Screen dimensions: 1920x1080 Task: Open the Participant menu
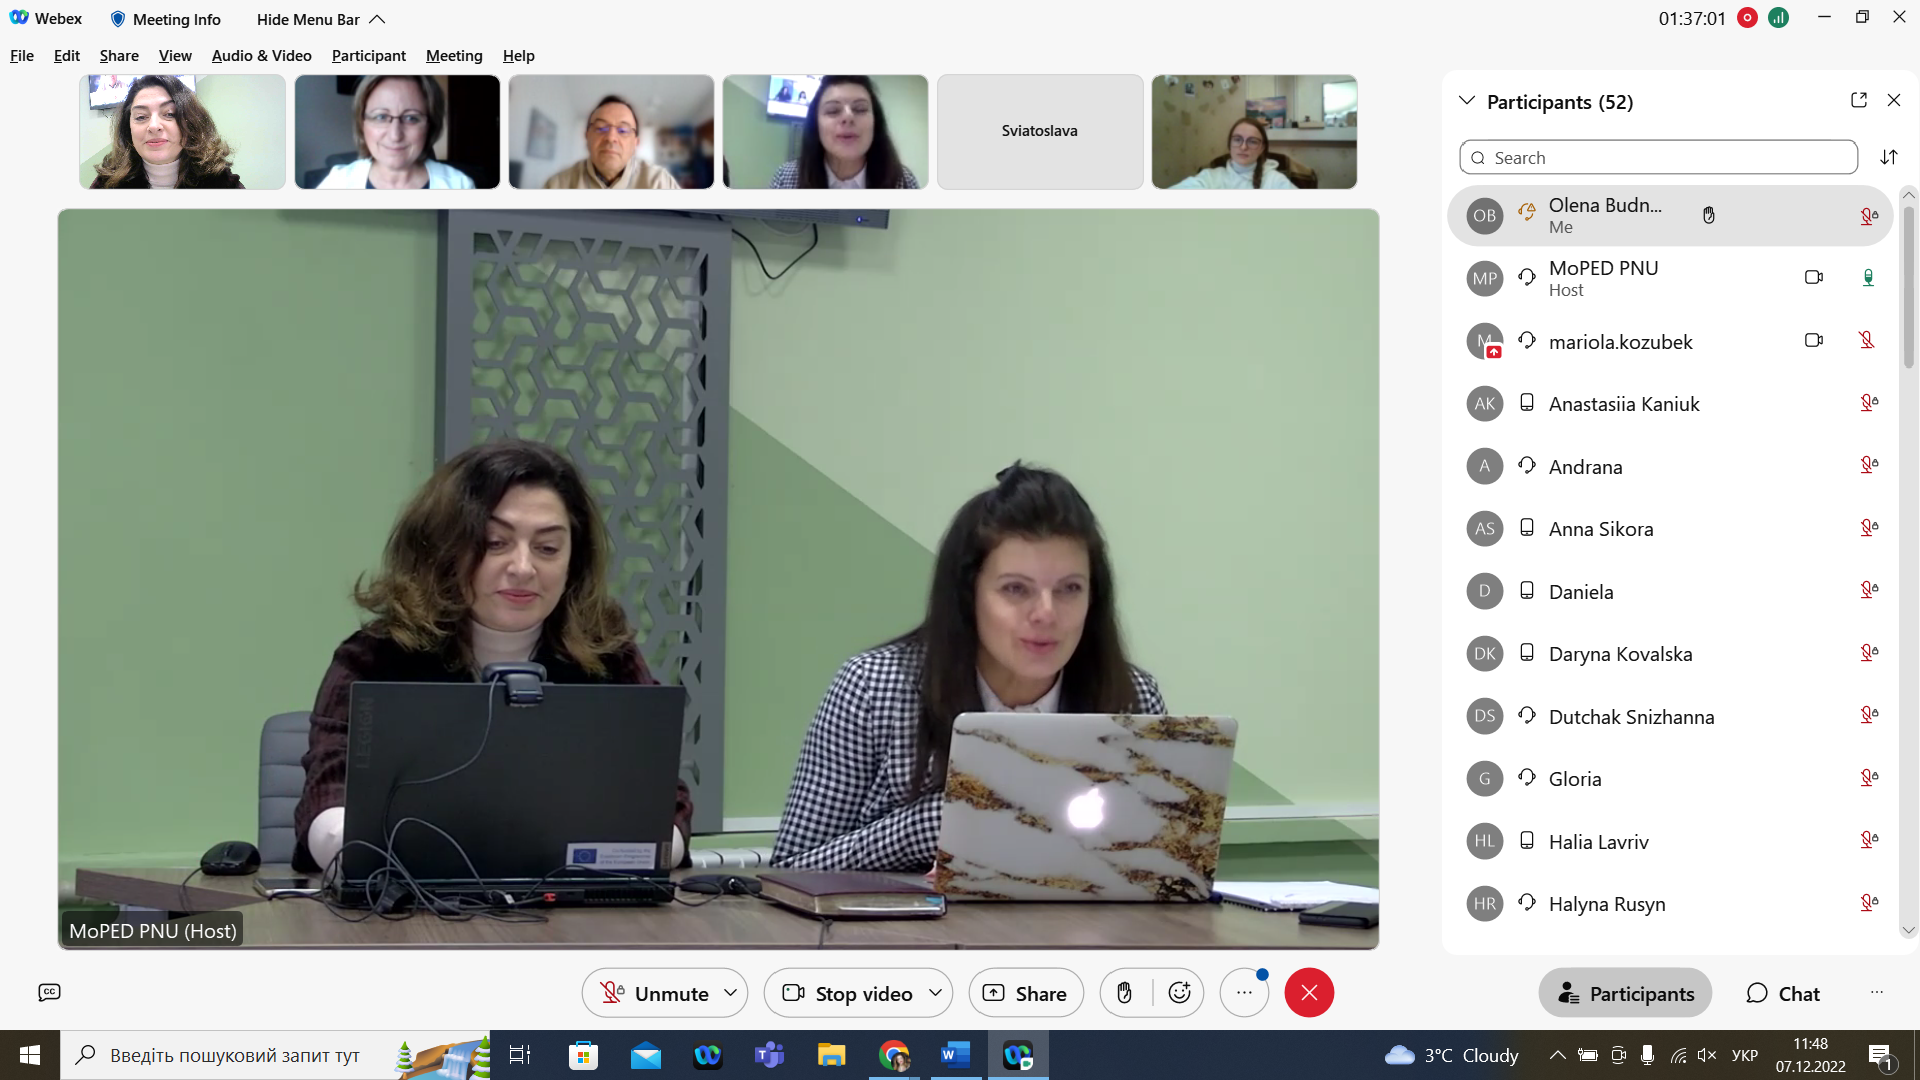pyautogui.click(x=368, y=56)
